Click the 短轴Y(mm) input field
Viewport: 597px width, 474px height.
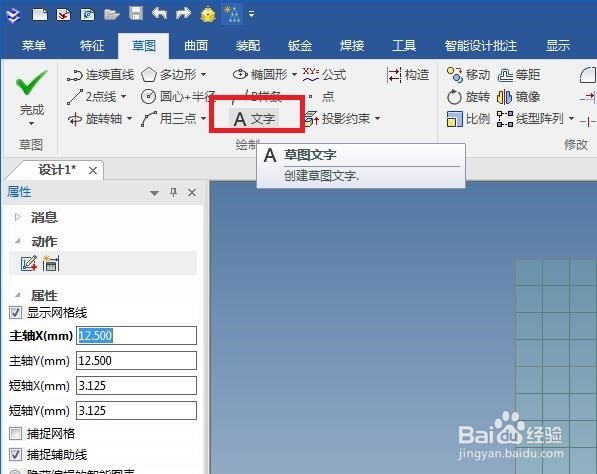(136, 411)
